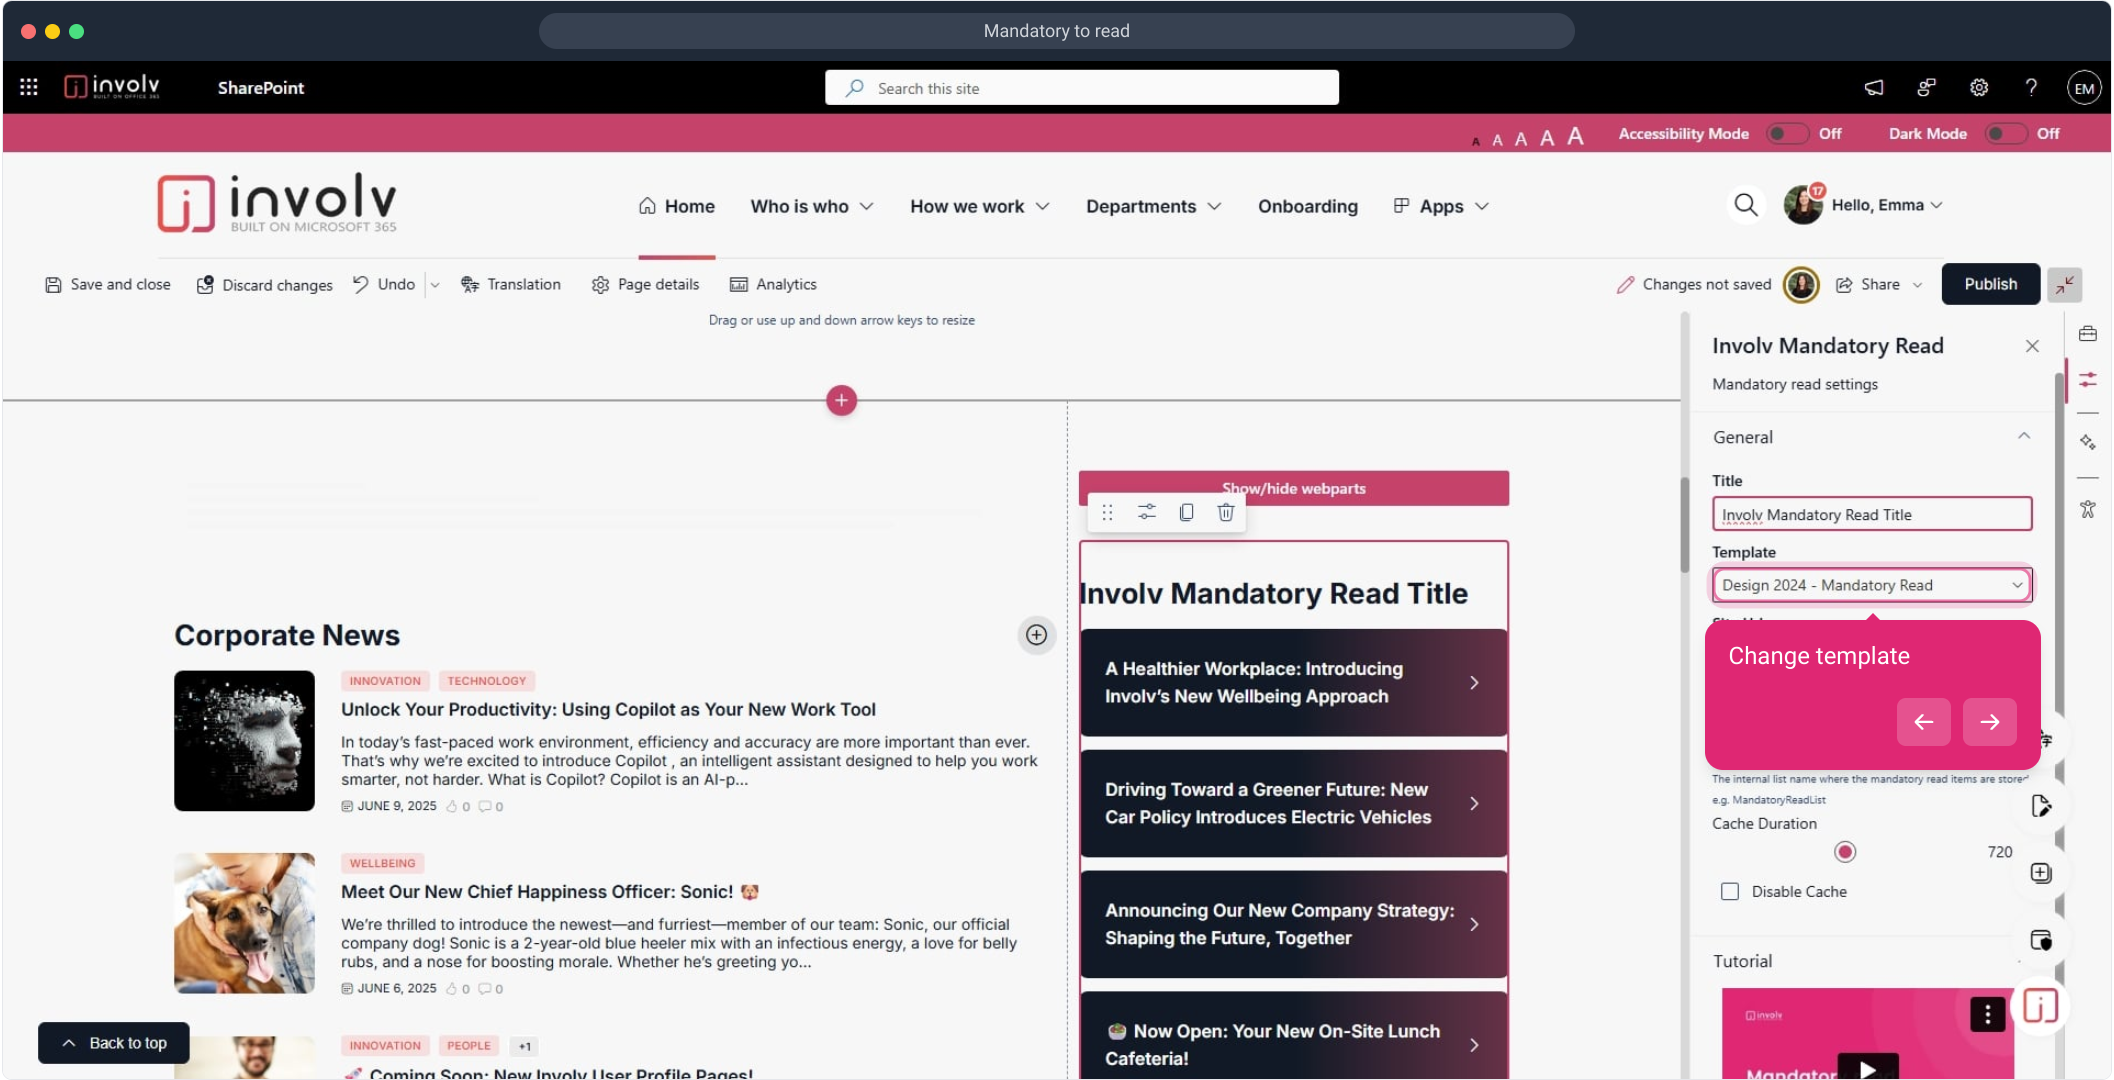Screen dimensions: 2114x1080
Task: Click the Involv floating logo button
Action: (2040, 1006)
